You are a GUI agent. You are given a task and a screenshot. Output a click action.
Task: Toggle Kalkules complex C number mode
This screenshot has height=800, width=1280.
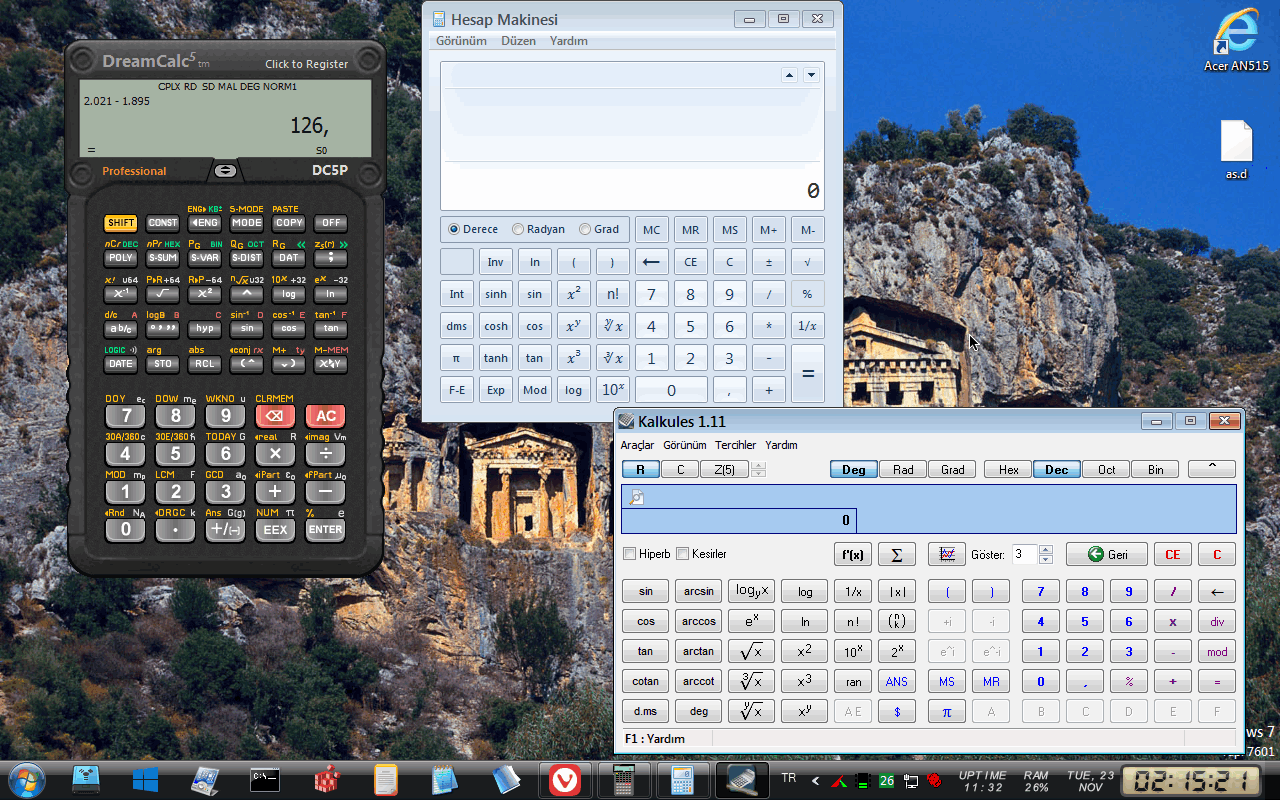pyautogui.click(x=680, y=469)
